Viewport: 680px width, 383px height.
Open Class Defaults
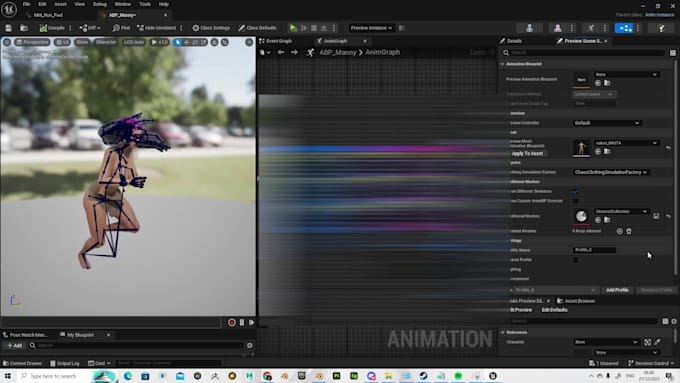pos(257,28)
